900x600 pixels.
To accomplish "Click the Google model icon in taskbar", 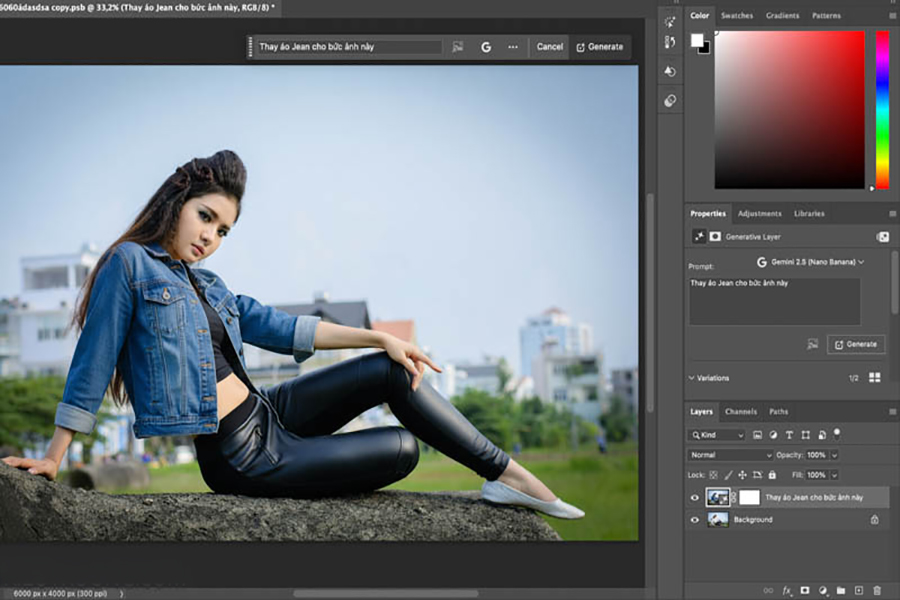I will (x=486, y=47).
